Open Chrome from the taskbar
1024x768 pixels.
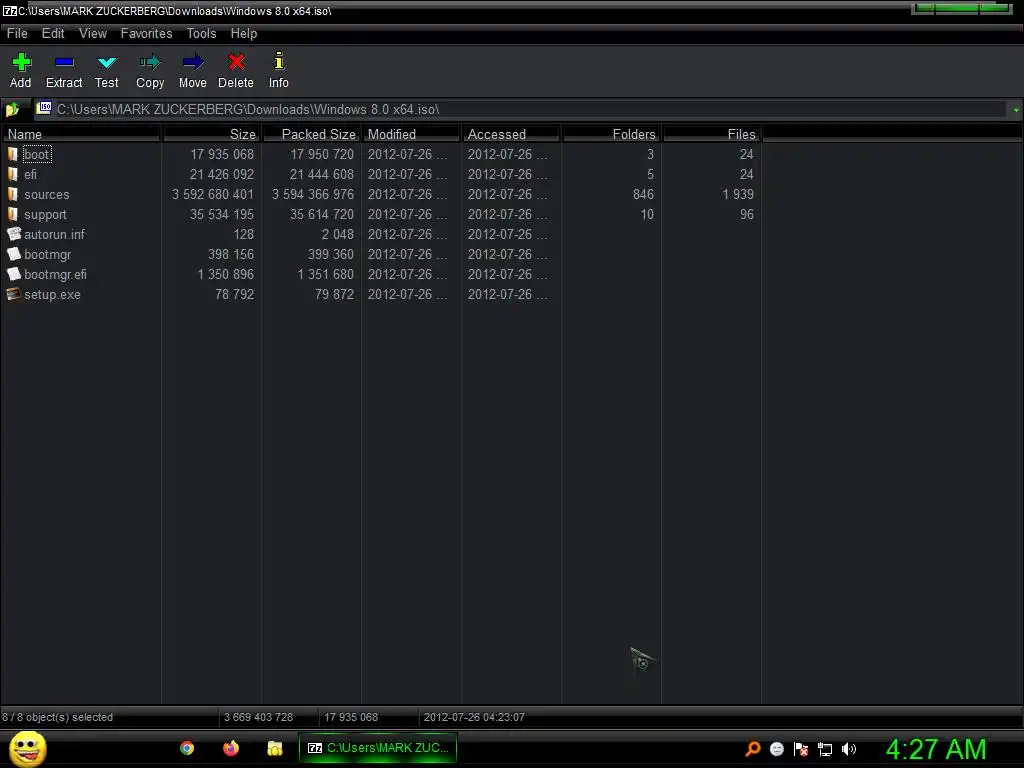pyautogui.click(x=187, y=748)
